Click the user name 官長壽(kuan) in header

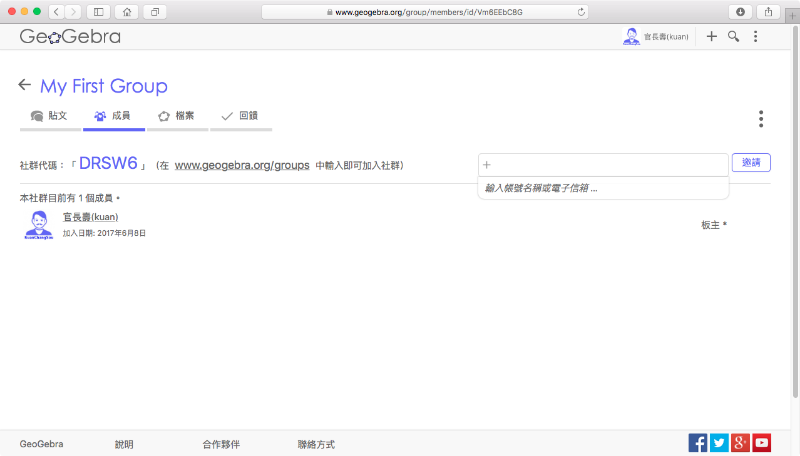click(x=666, y=37)
